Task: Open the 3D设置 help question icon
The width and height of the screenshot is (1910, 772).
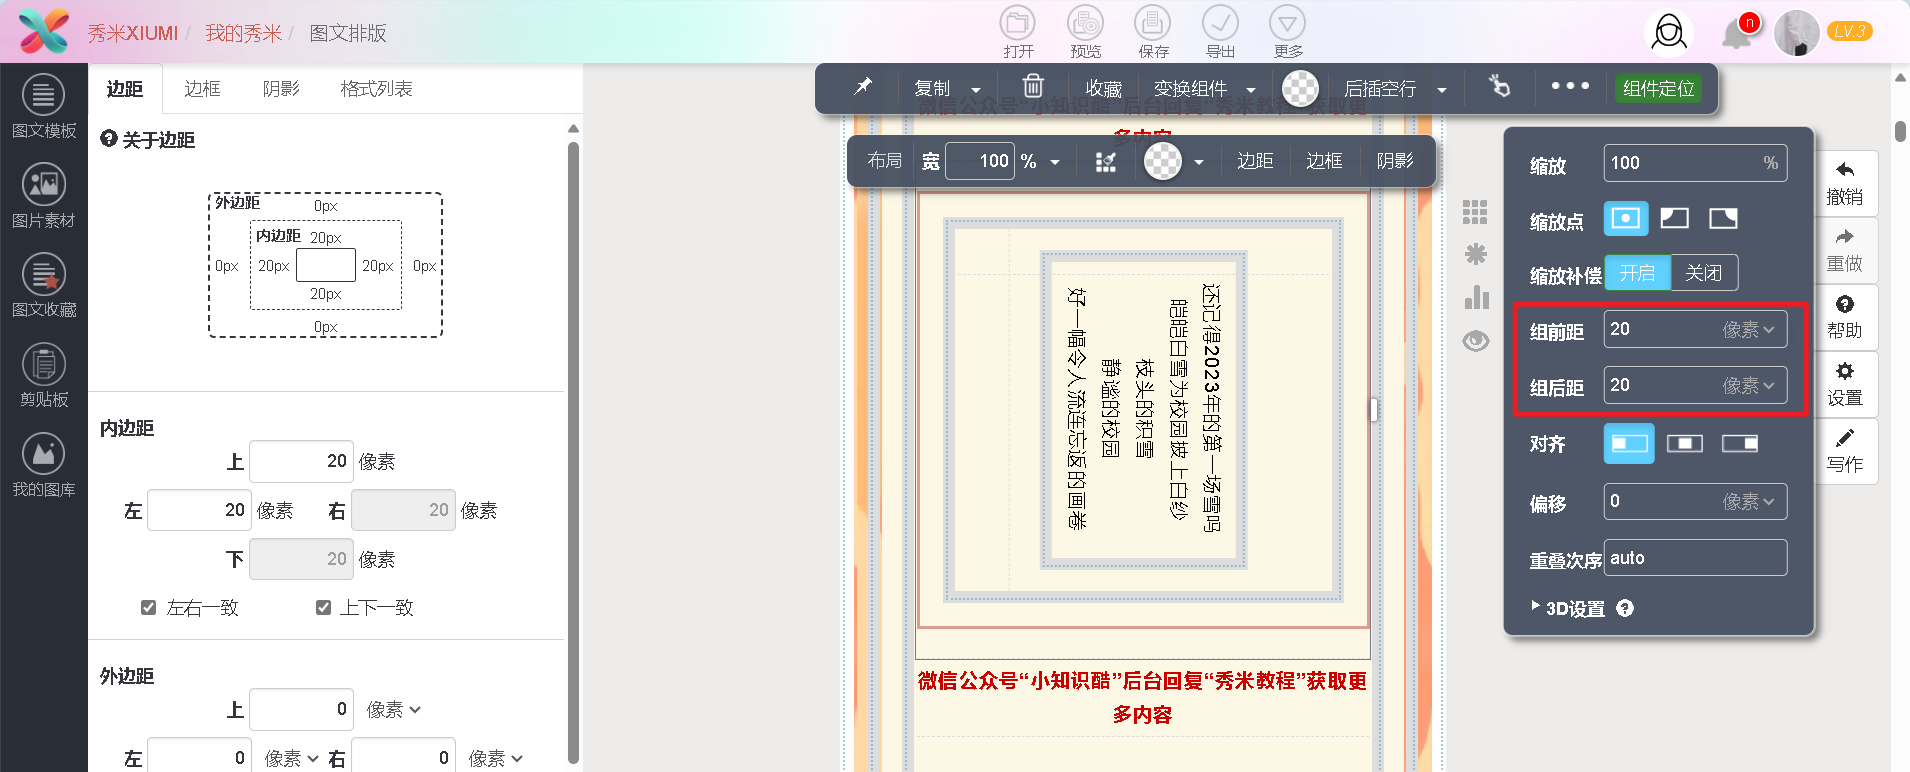Action: 1625,608
